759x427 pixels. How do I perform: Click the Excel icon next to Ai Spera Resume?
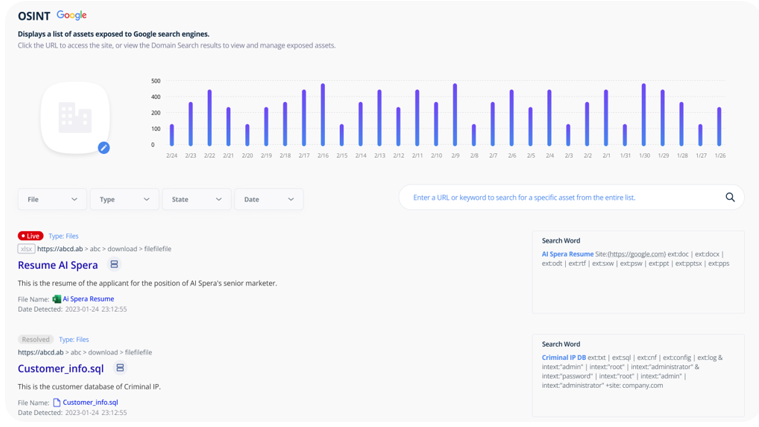[x=57, y=299]
